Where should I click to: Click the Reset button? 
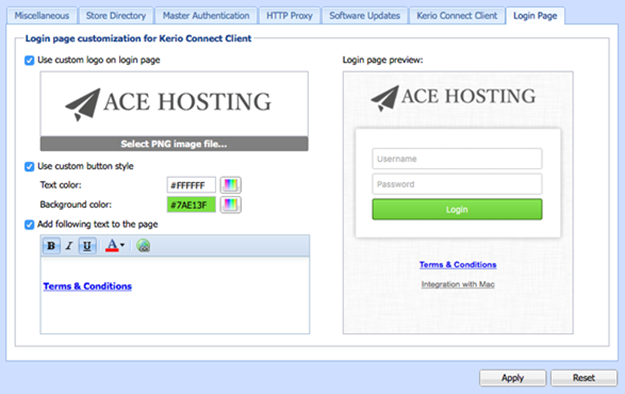point(584,378)
